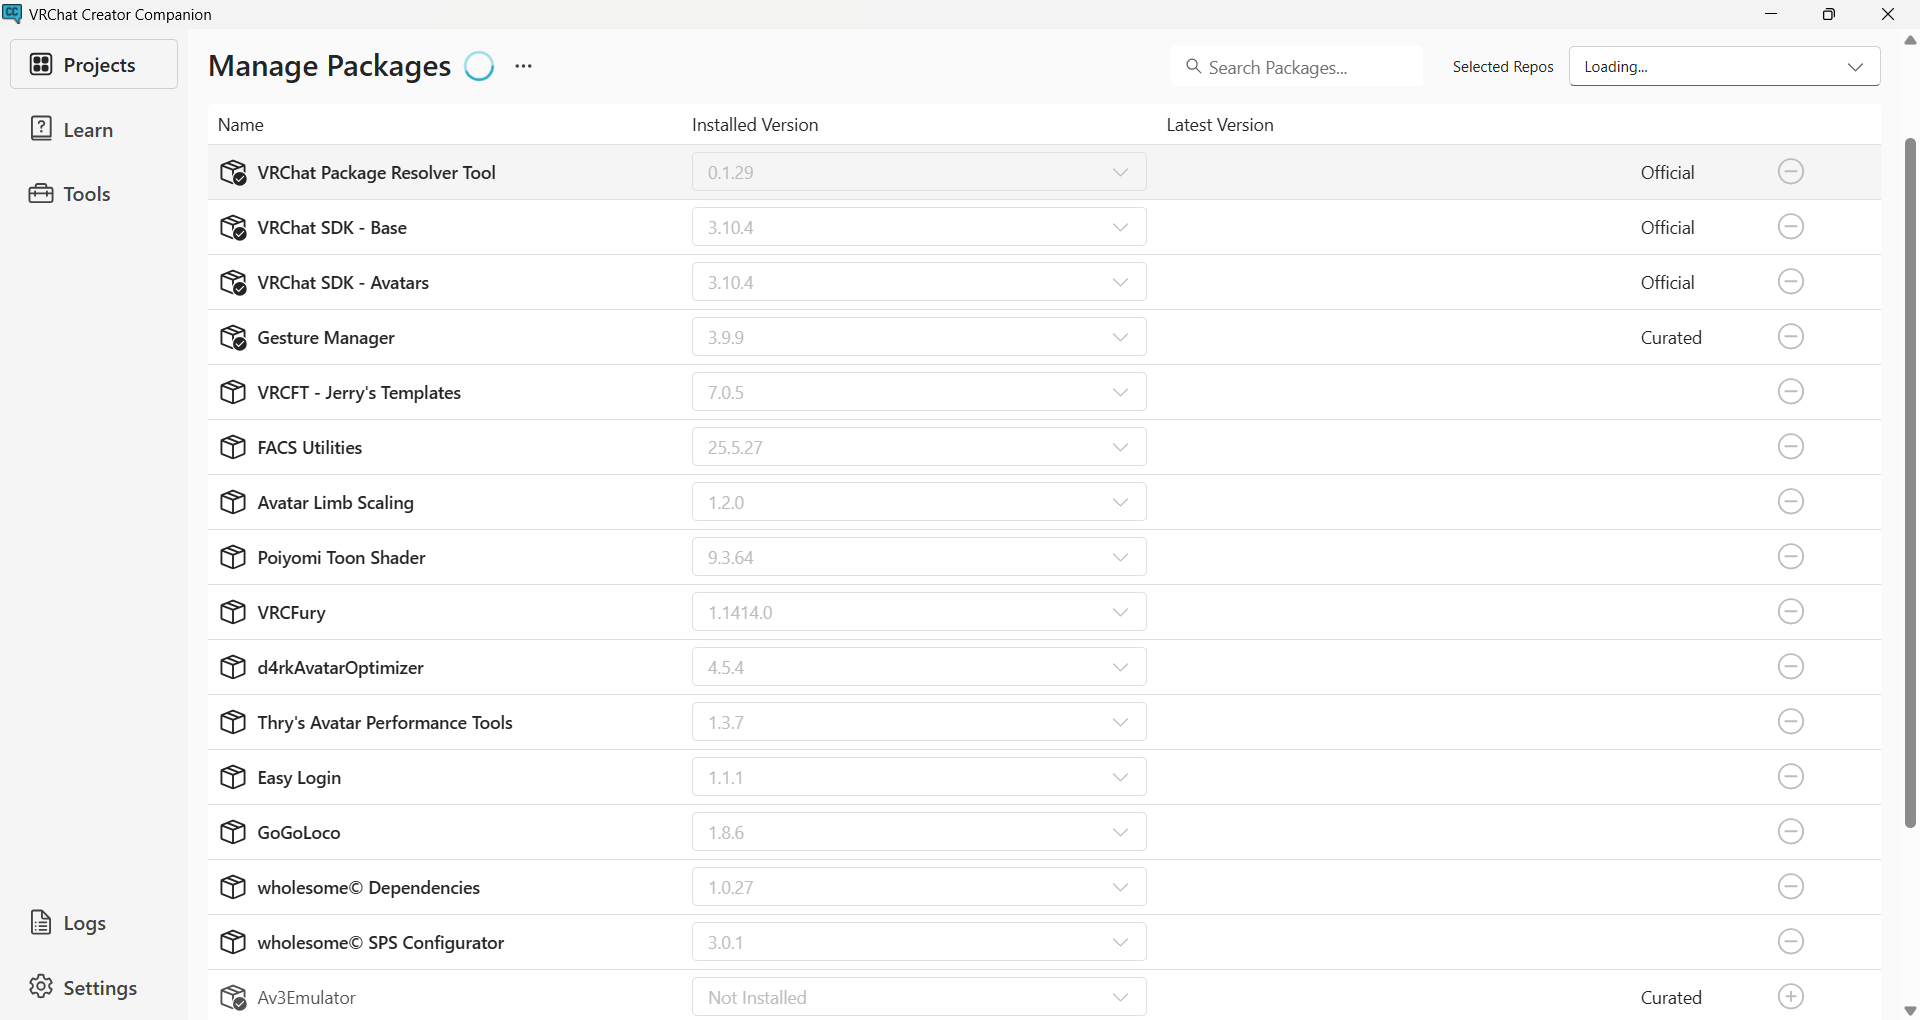Switch to the Tools section
This screenshot has height=1020, width=1920.
(94, 193)
